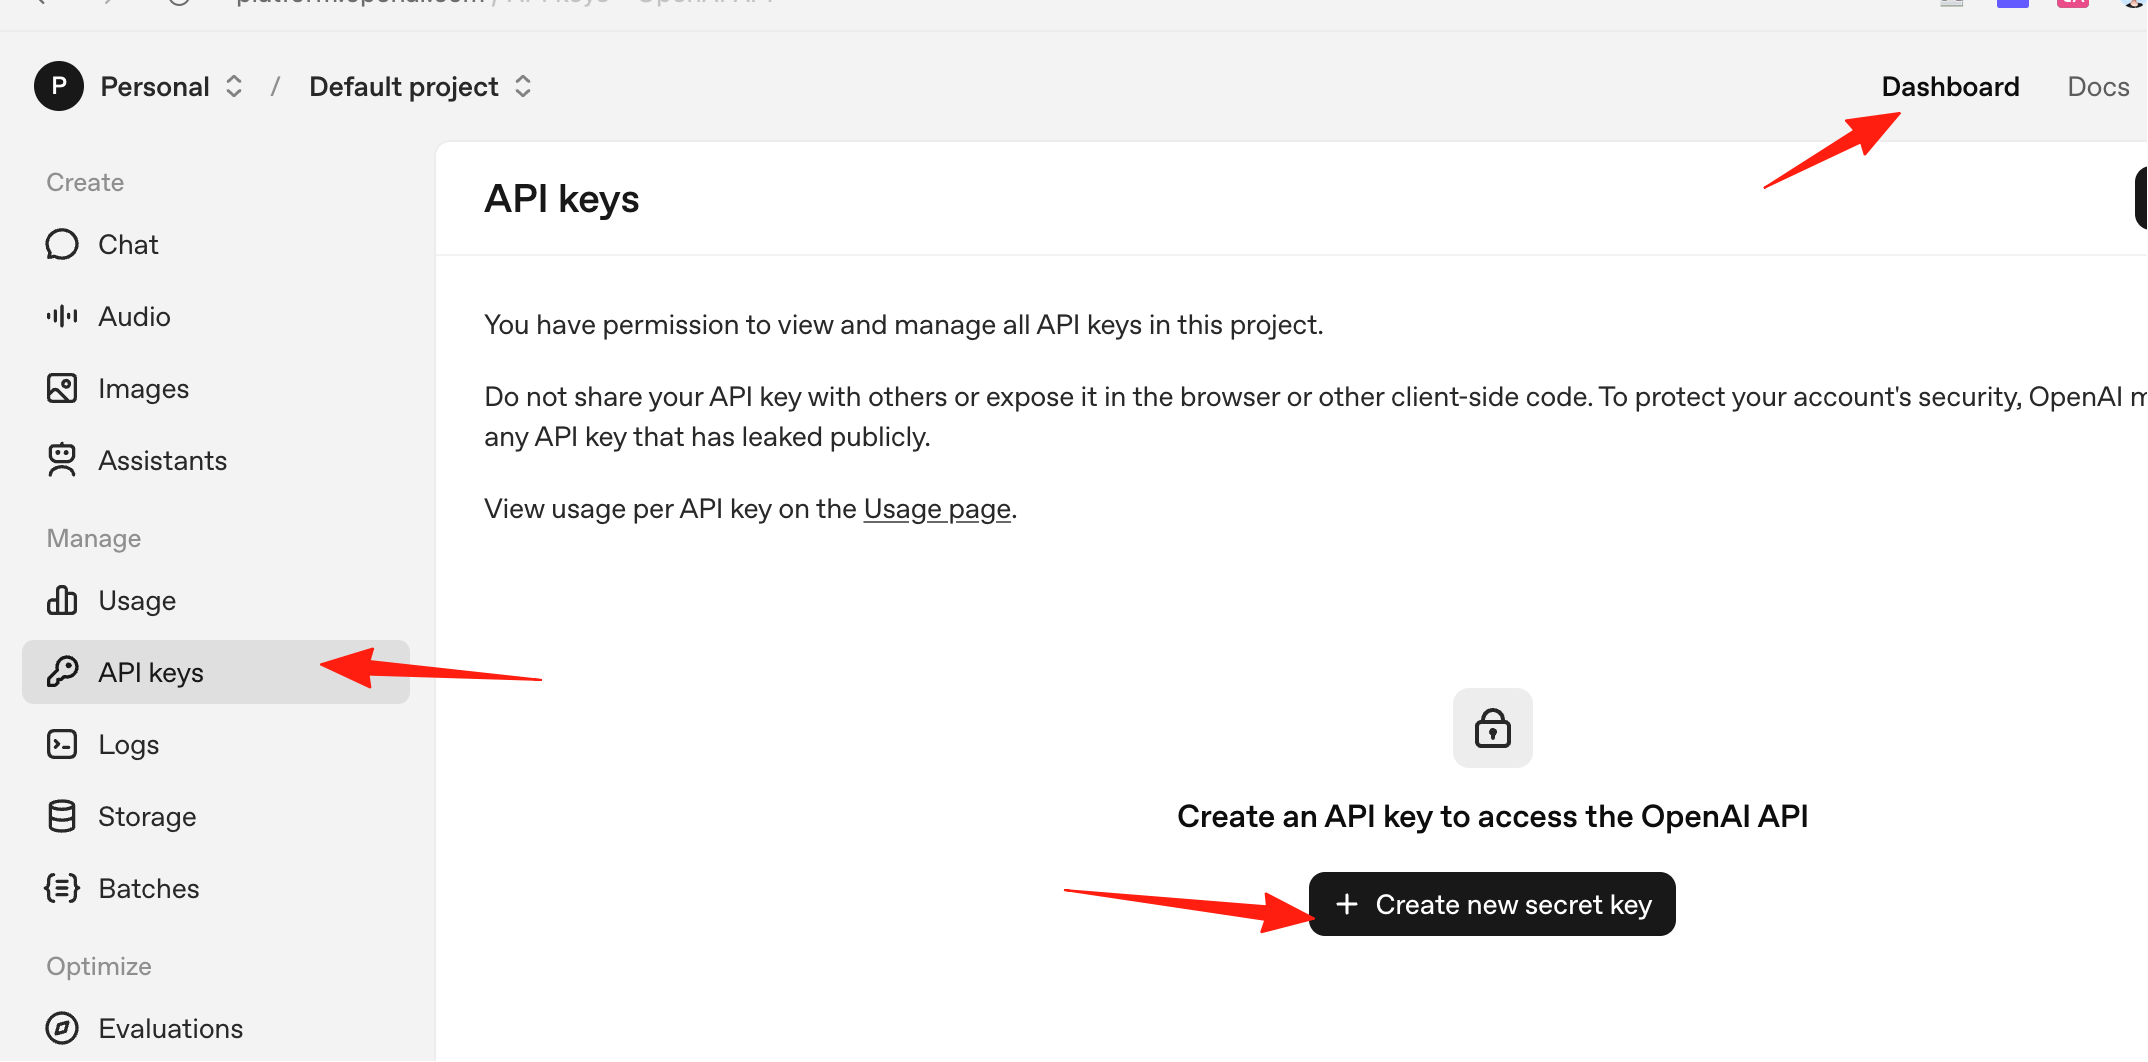Open Images using the picture icon
The height and width of the screenshot is (1062, 2148).
(62, 388)
